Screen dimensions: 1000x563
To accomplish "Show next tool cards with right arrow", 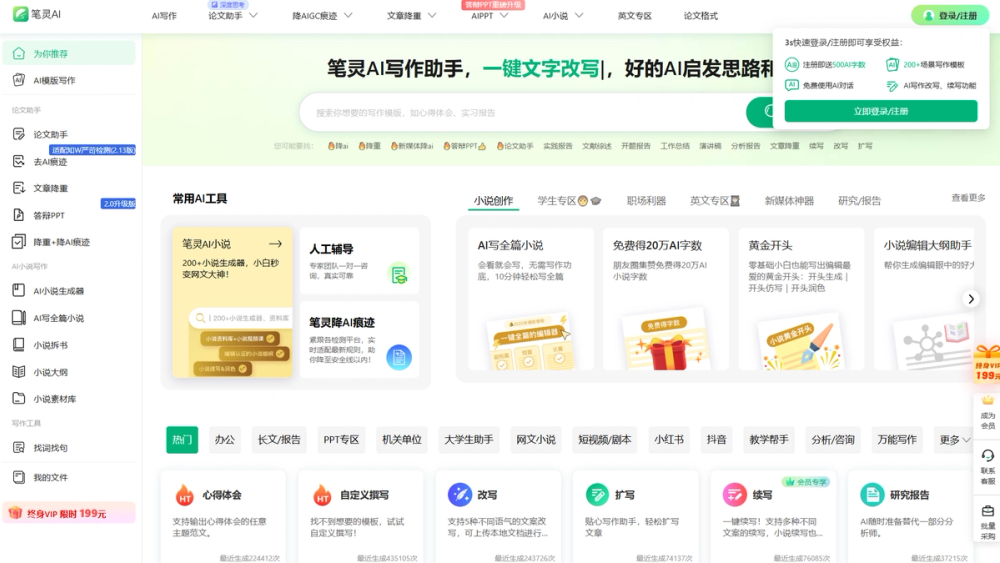I will [971, 299].
